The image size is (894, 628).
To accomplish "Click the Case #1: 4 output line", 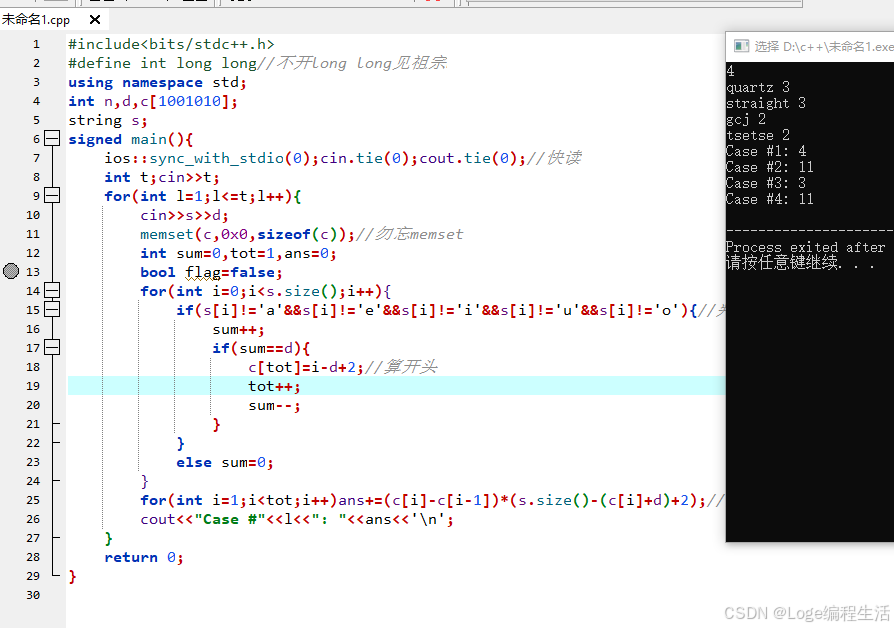I will (763, 151).
